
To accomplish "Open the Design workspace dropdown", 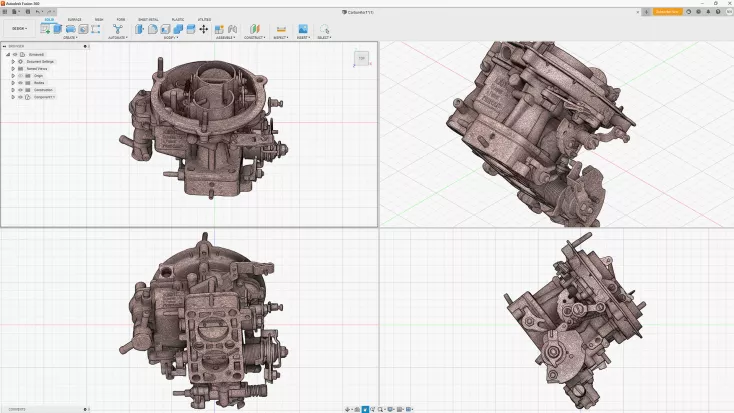I will click(19, 29).
